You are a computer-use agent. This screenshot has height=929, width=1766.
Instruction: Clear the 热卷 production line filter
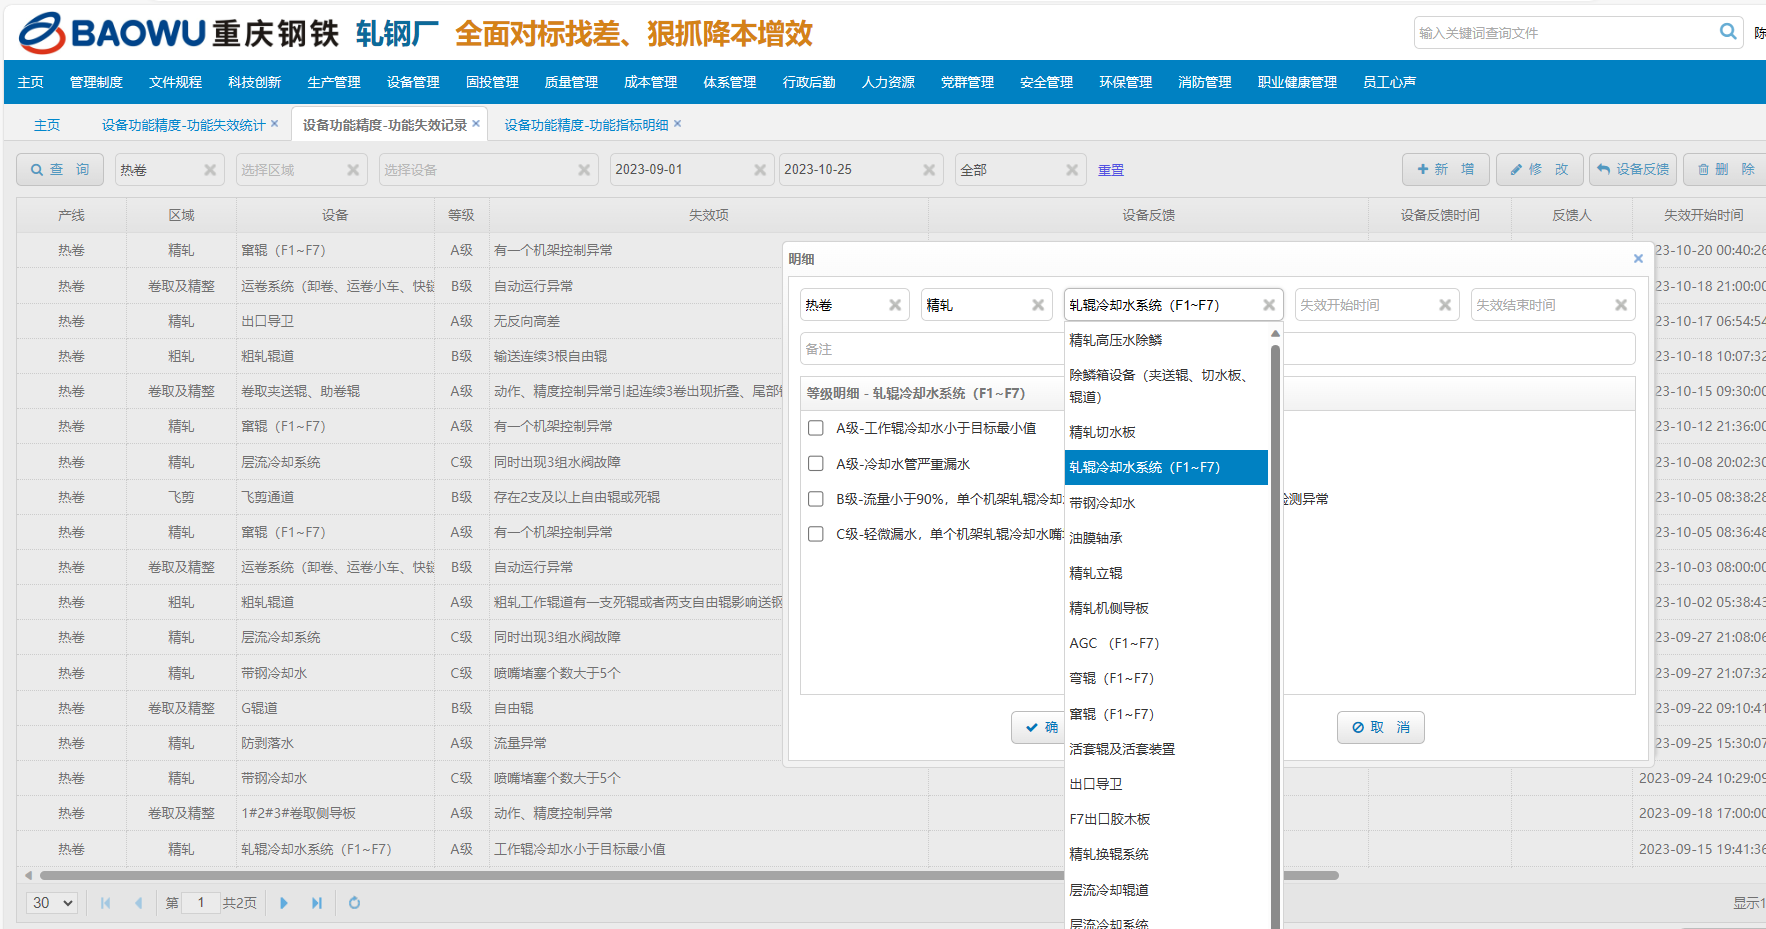210,170
